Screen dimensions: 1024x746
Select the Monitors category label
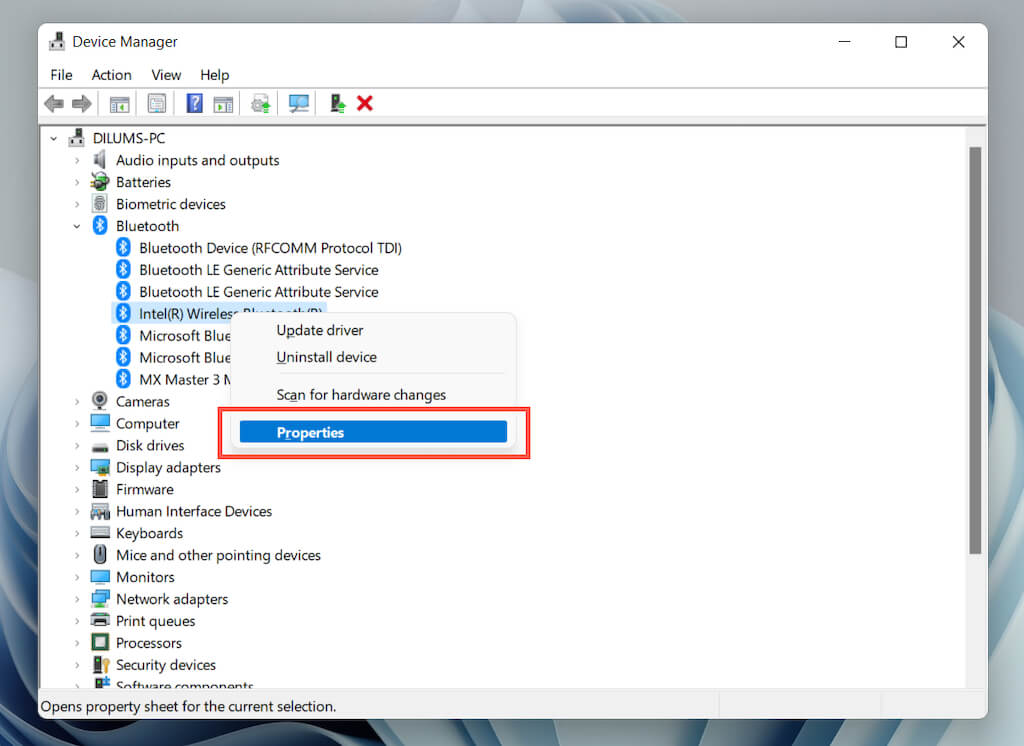pos(145,577)
